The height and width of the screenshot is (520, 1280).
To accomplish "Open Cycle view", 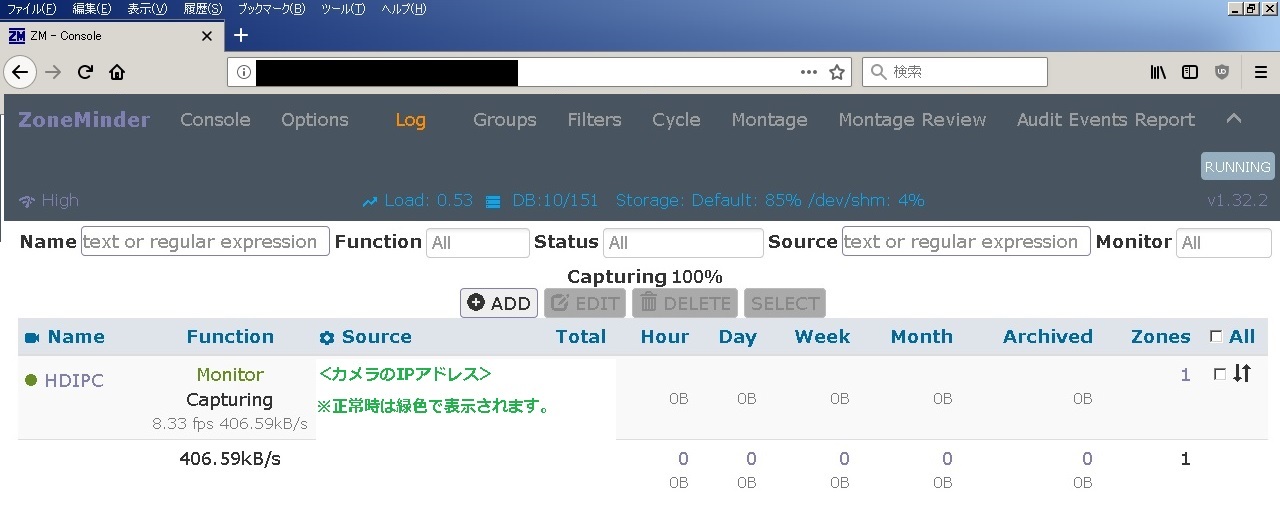I will [x=676, y=119].
